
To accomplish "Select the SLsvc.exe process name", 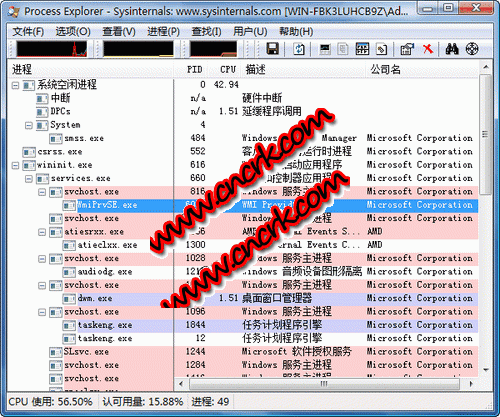I will (x=87, y=352).
